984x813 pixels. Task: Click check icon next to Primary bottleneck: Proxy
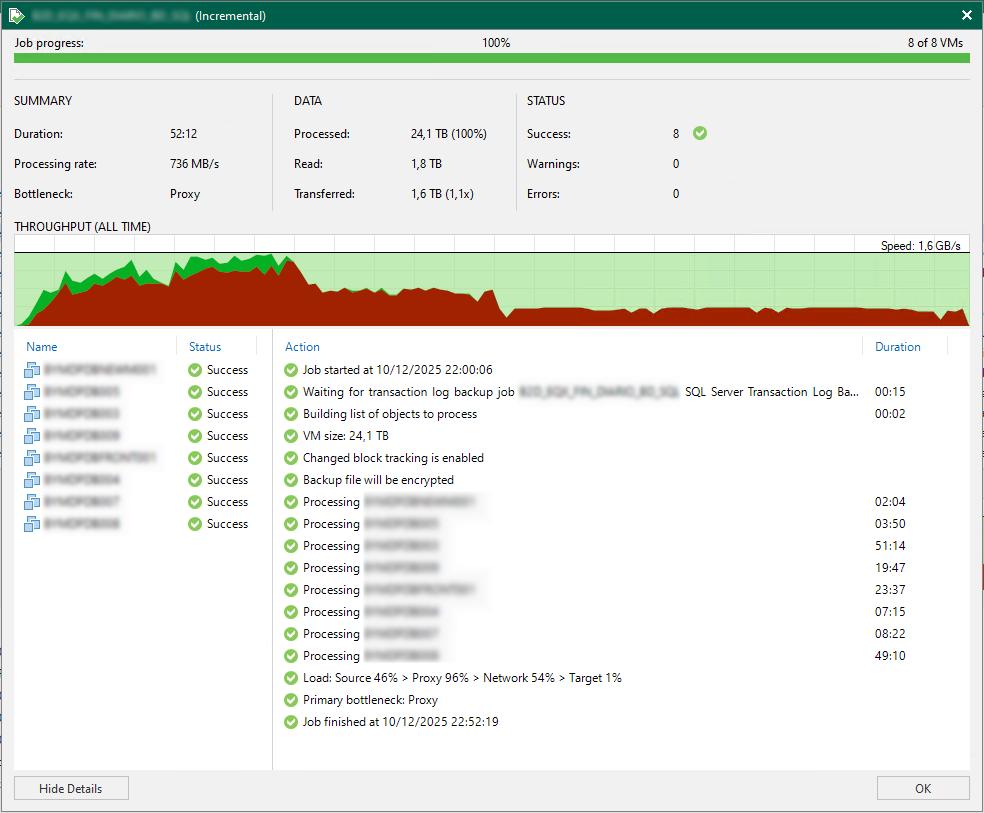[291, 700]
